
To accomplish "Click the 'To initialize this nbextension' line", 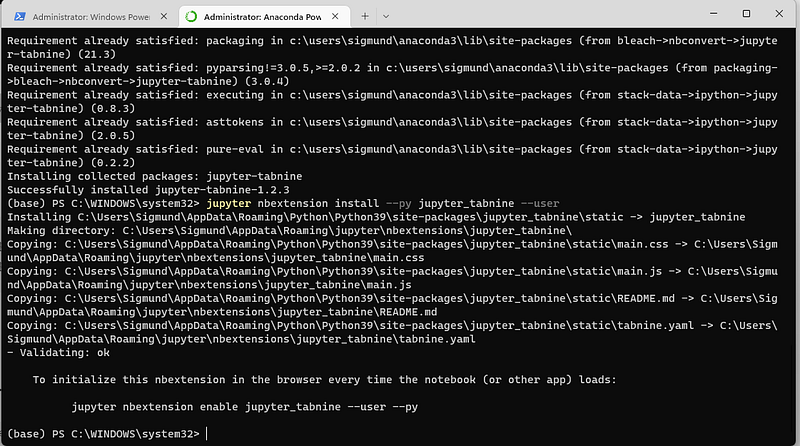I will pyautogui.click(x=324, y=380).
